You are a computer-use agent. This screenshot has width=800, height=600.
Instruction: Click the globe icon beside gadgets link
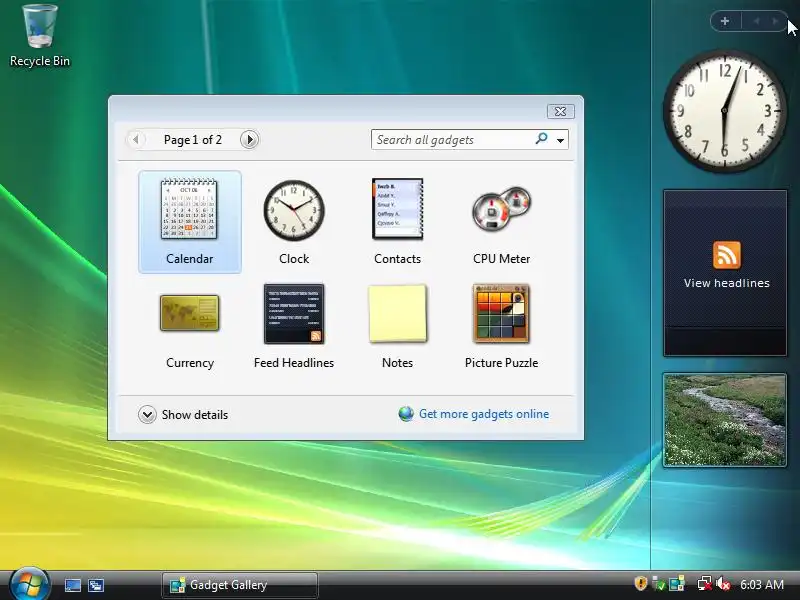pyautogui.click(x=406, y=414)
